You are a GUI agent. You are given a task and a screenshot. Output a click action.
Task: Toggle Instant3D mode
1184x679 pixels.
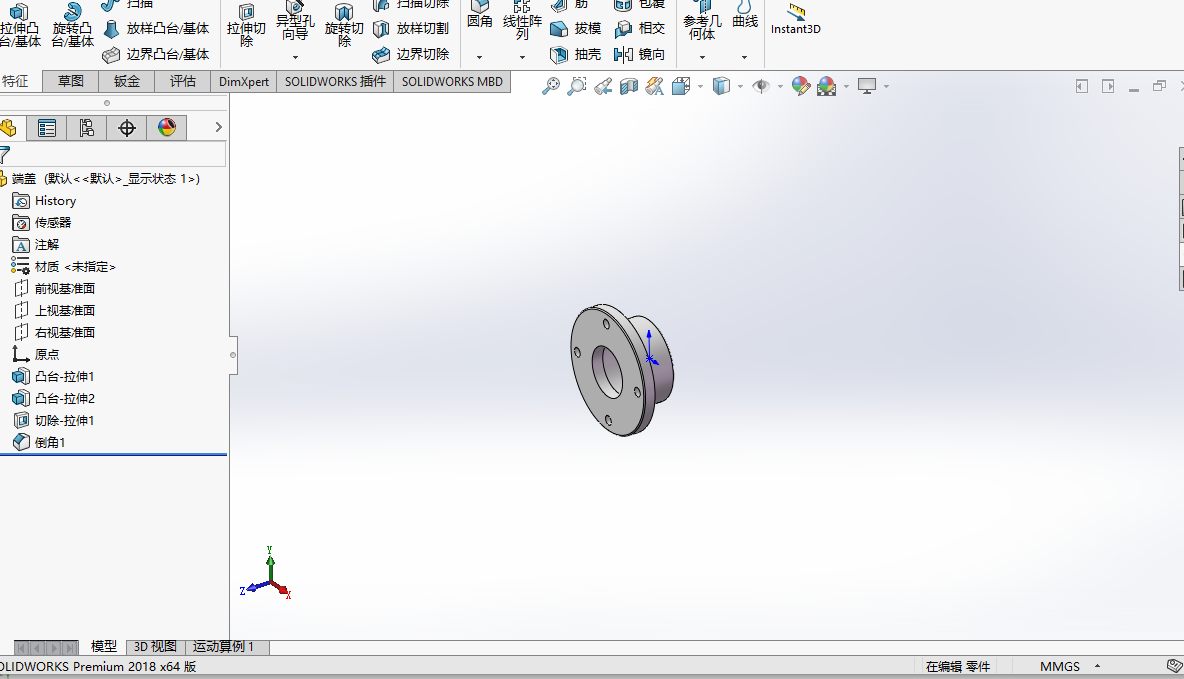click(795, 20)
